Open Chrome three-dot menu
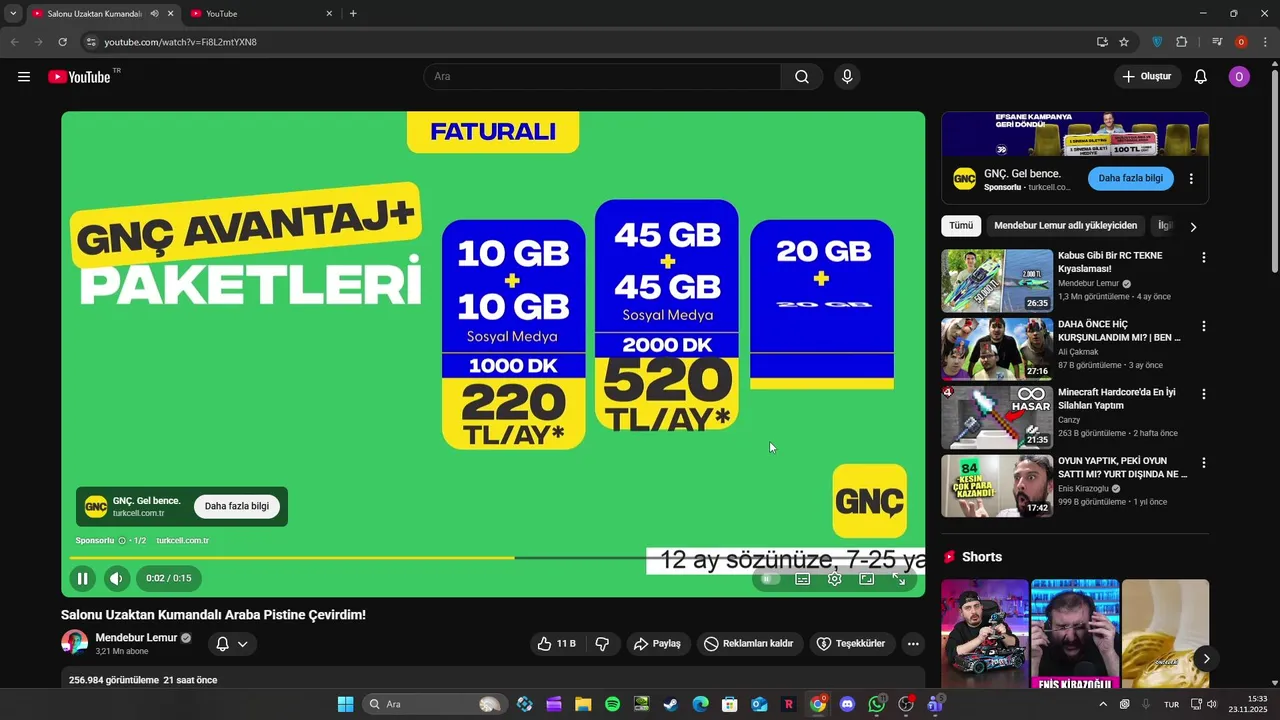 [1264, 42]
